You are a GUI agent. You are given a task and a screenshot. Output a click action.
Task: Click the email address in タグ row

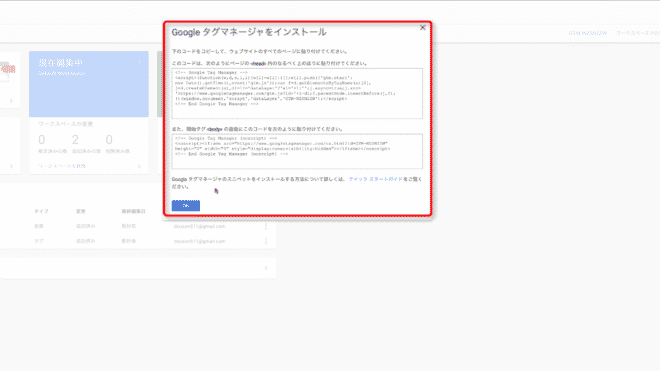(x=200, y=241)
